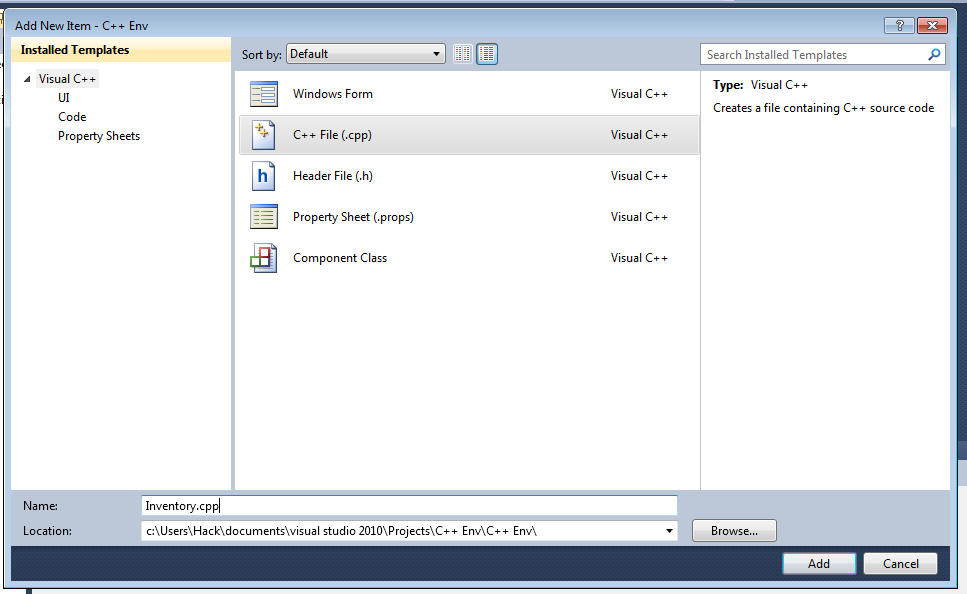This screenshot has width=967, height=594.
Task: Select the UI category
Action: (x=64, y=98)
